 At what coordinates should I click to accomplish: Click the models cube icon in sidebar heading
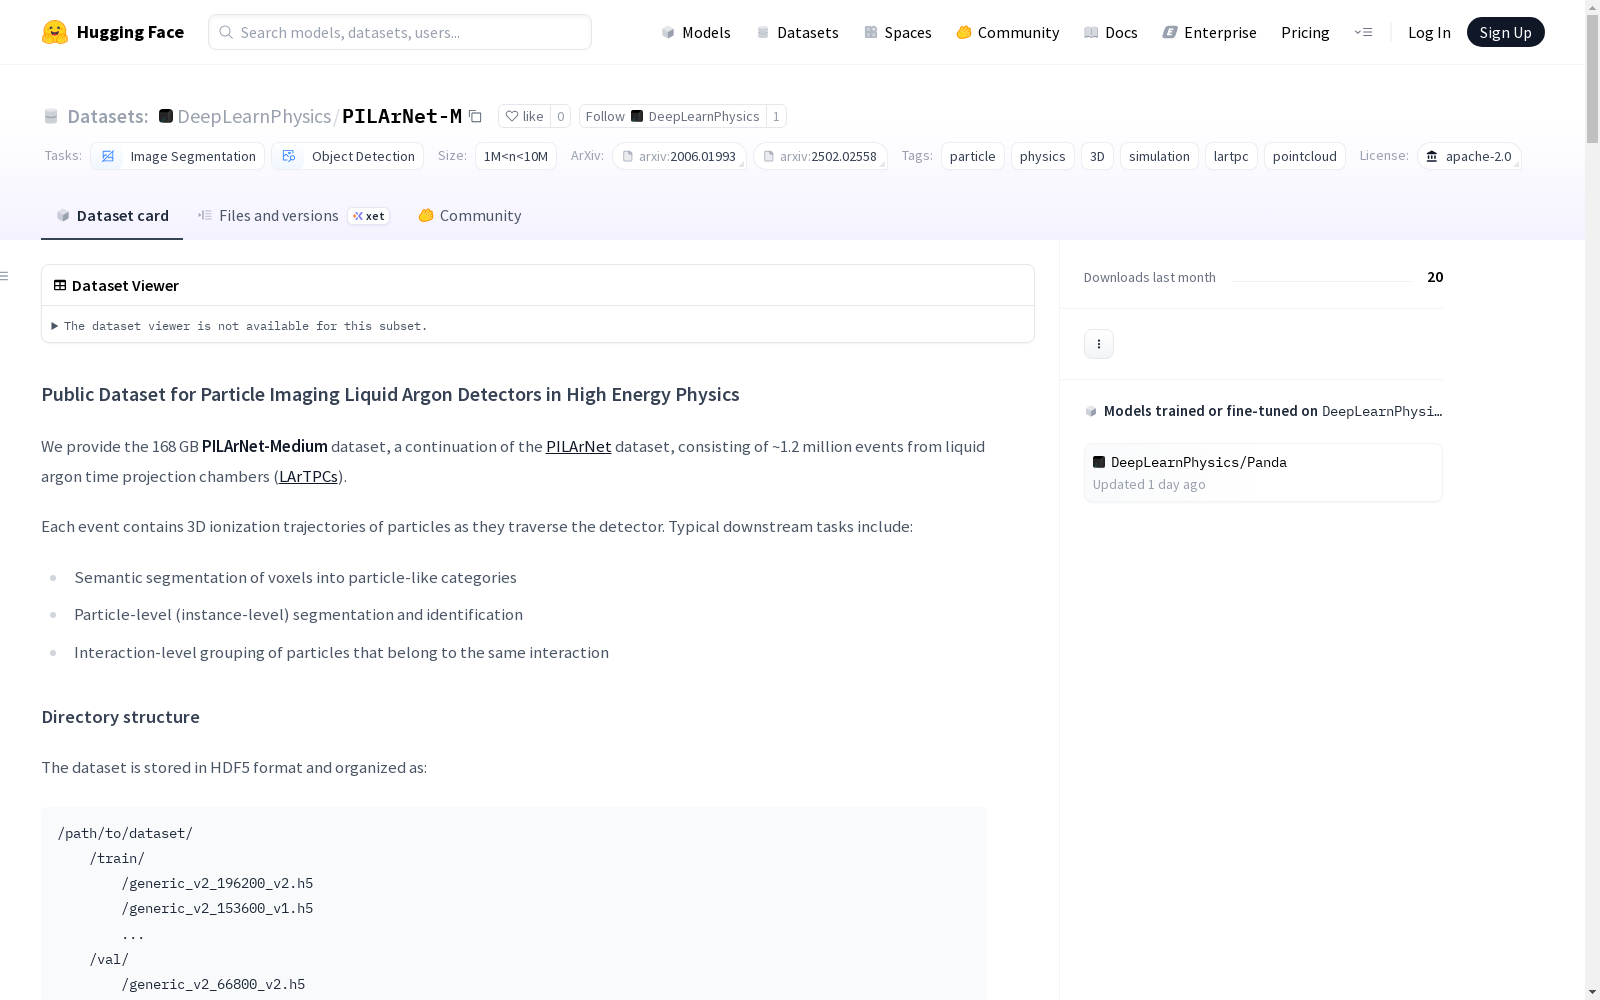tap(1091, 411)
